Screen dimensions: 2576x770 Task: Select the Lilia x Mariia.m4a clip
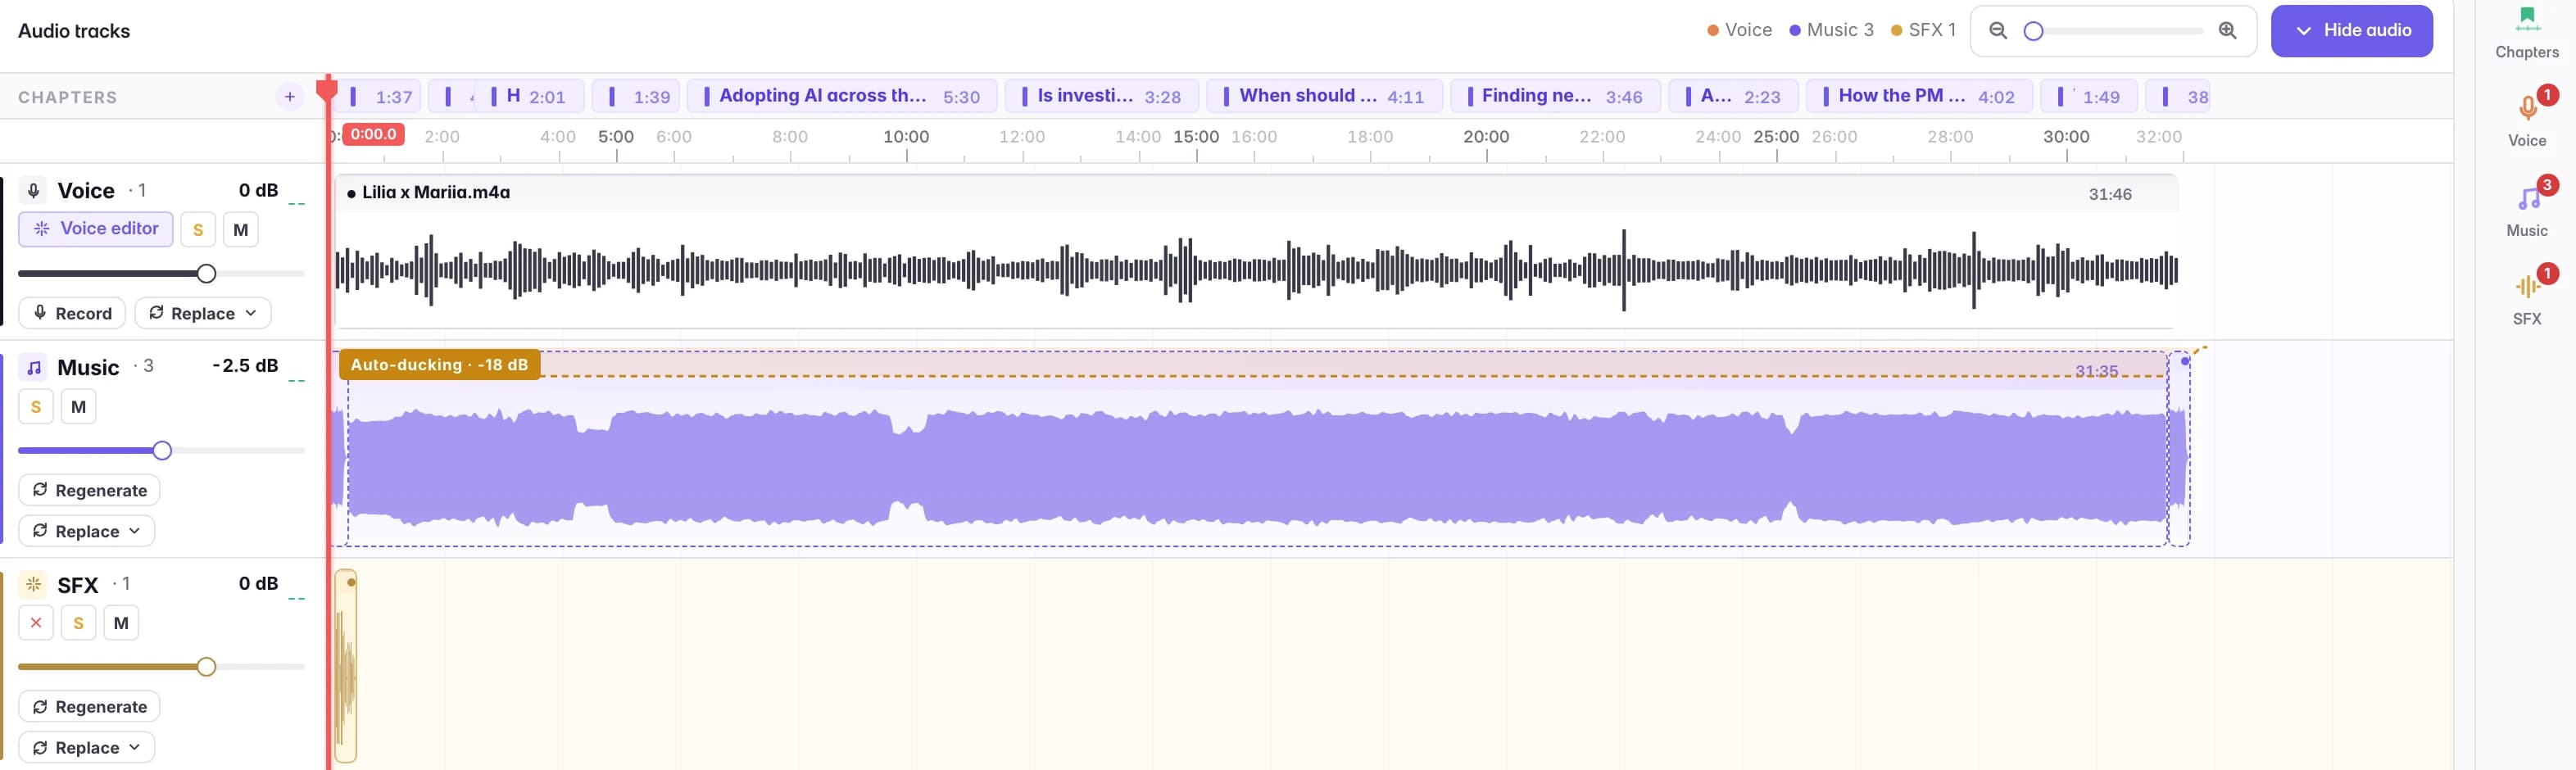pos(1257,250)
